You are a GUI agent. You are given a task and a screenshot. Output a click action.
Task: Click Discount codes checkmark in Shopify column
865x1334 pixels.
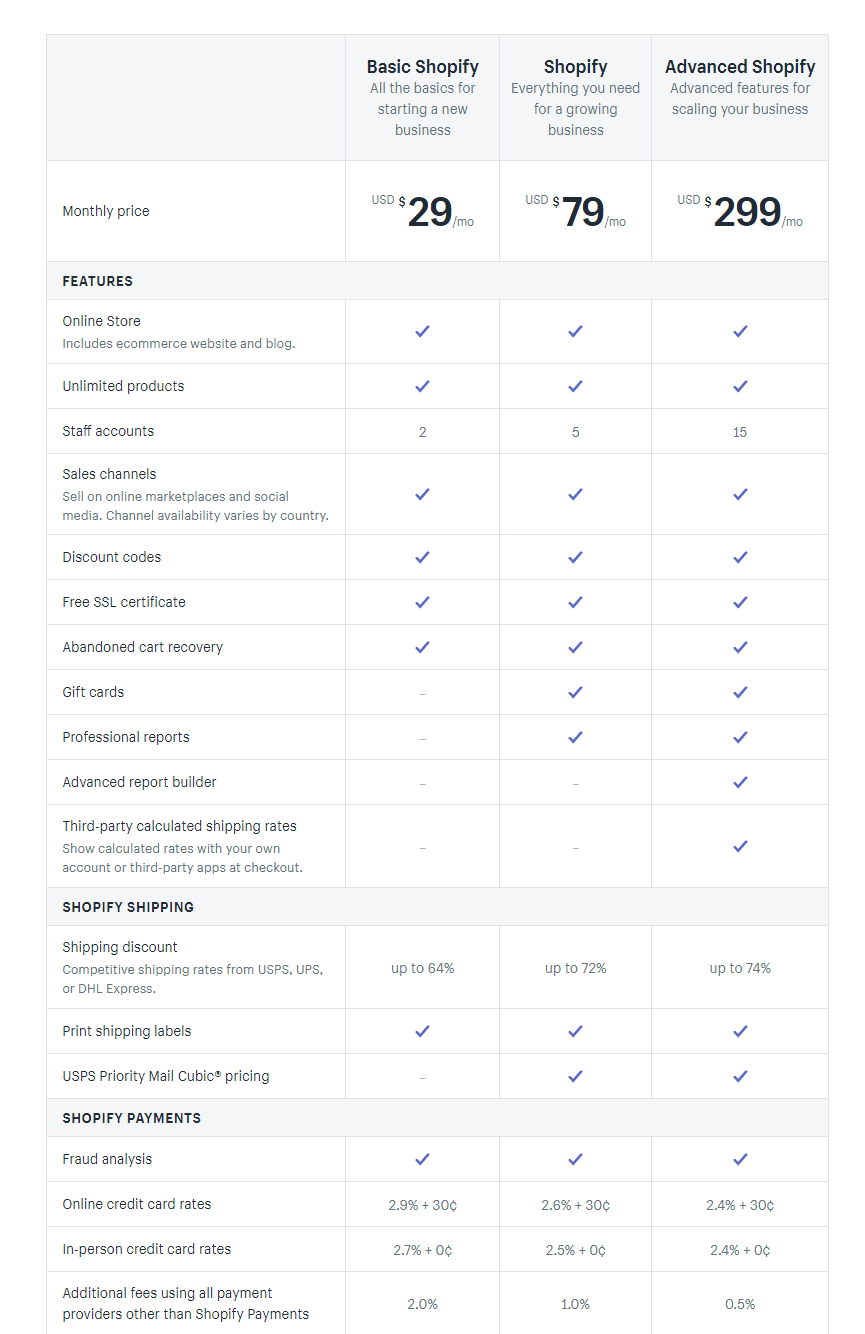[x=575, y=557]
